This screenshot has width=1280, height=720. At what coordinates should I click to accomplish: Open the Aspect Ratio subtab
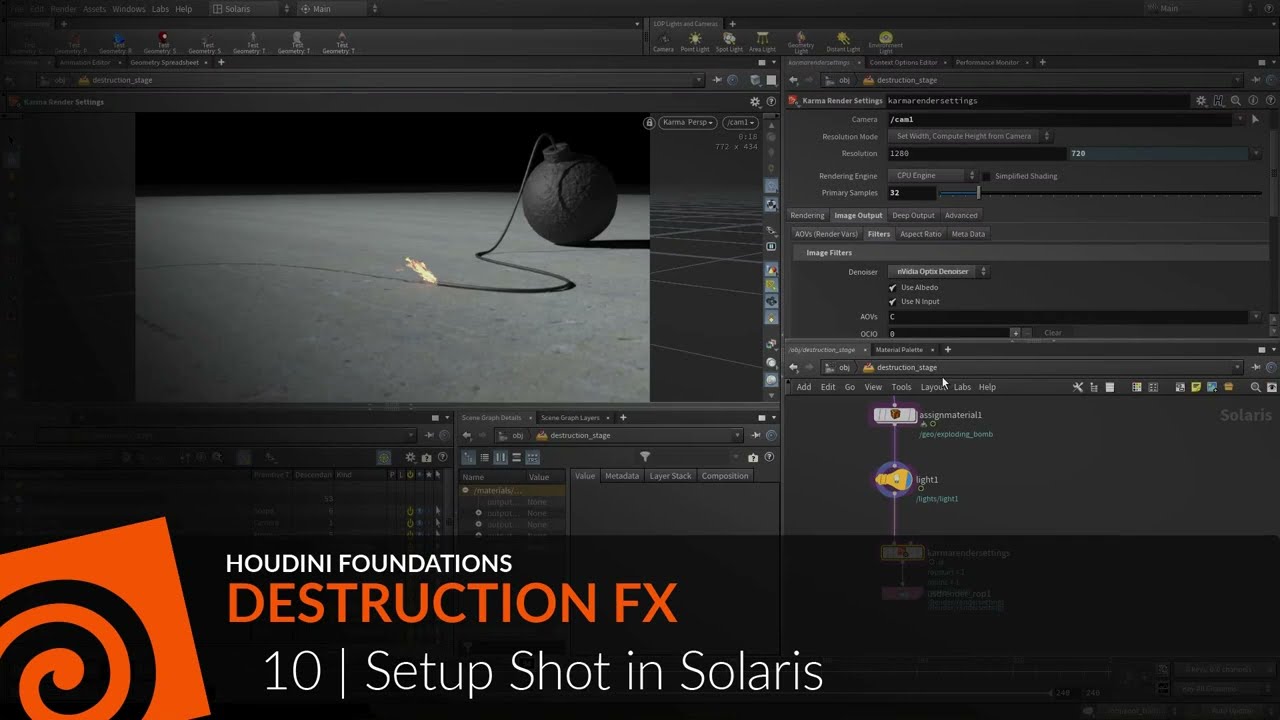pos(920,234)
